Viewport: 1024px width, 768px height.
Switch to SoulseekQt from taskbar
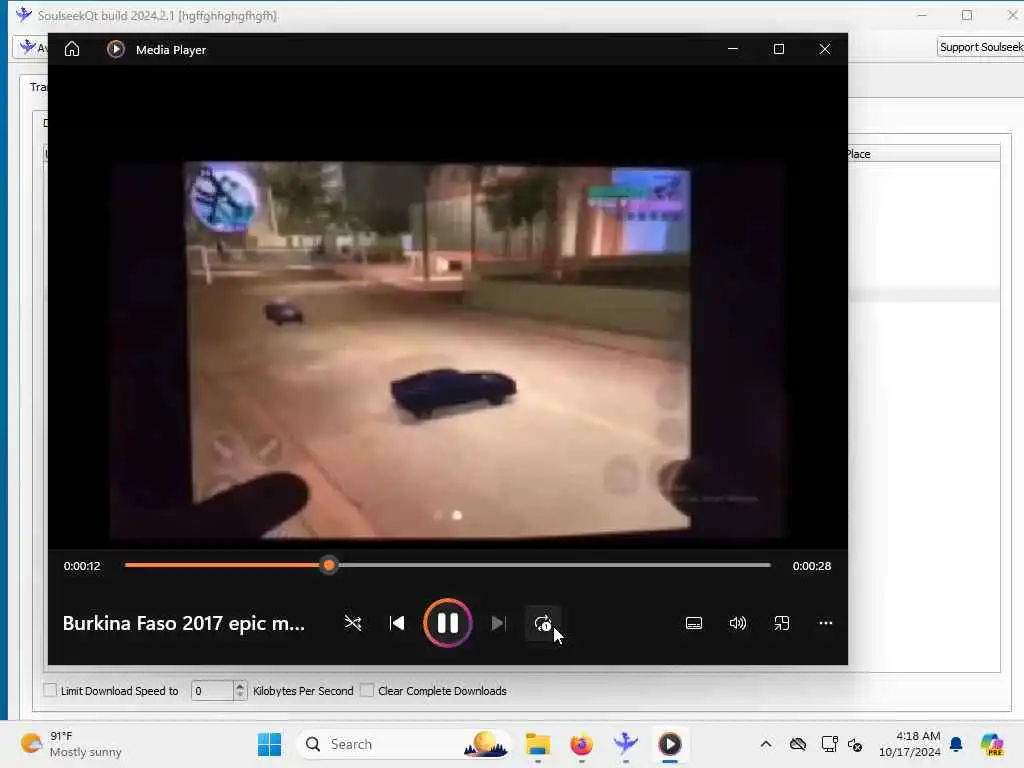[x=625, y=744]
